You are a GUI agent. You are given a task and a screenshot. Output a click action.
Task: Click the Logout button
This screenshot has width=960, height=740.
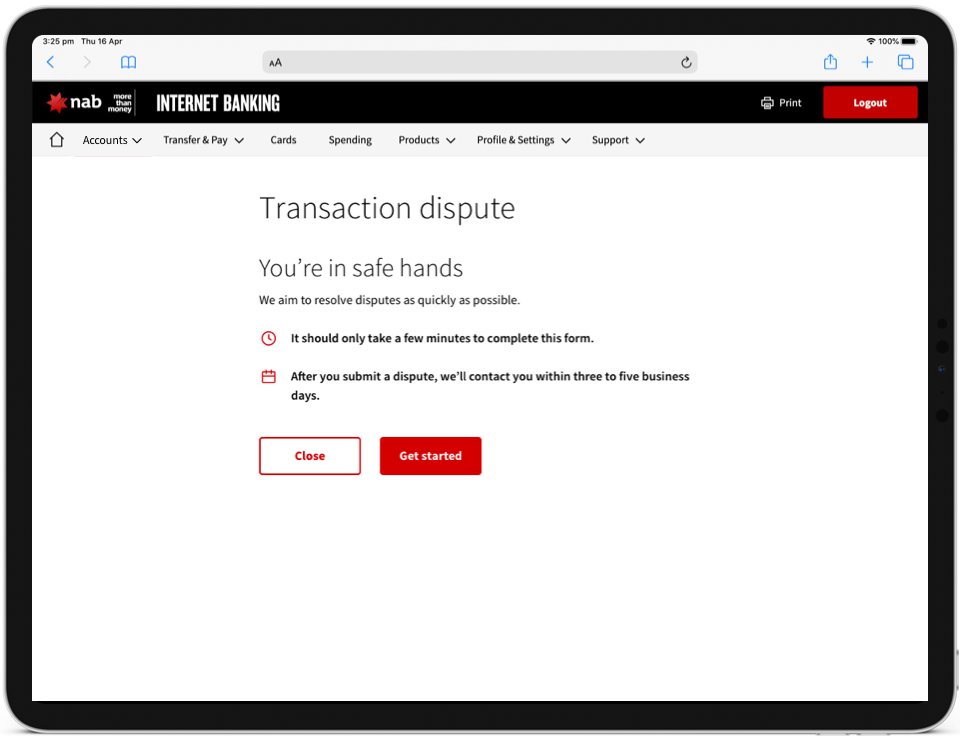869,102
